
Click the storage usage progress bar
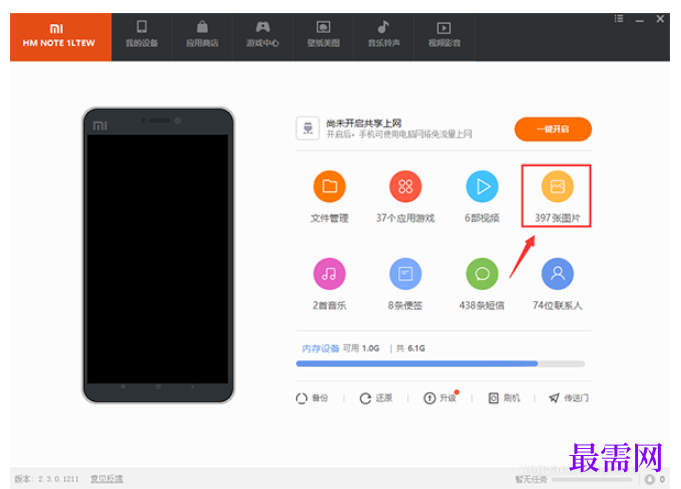440,363
